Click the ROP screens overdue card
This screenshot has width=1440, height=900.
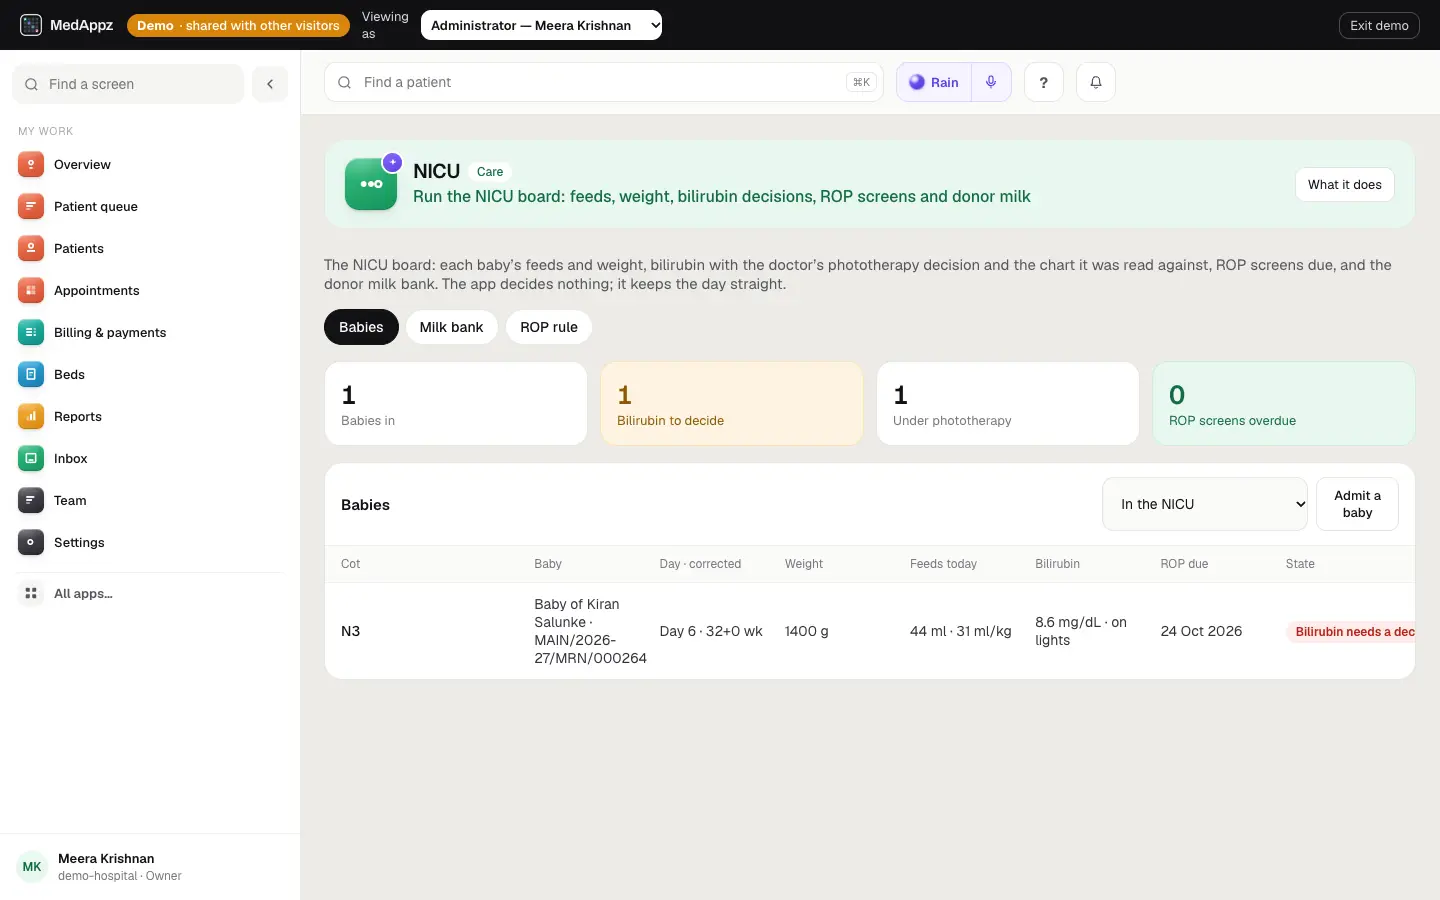[1284, 404]
